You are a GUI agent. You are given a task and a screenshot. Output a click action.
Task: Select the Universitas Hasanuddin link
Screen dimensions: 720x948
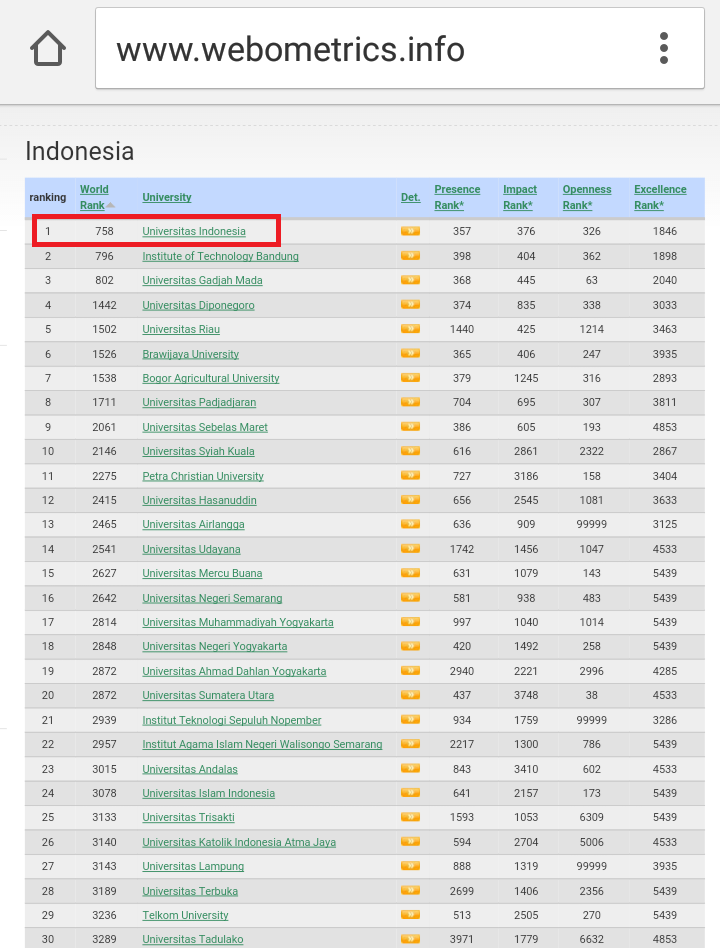point(199,500)
